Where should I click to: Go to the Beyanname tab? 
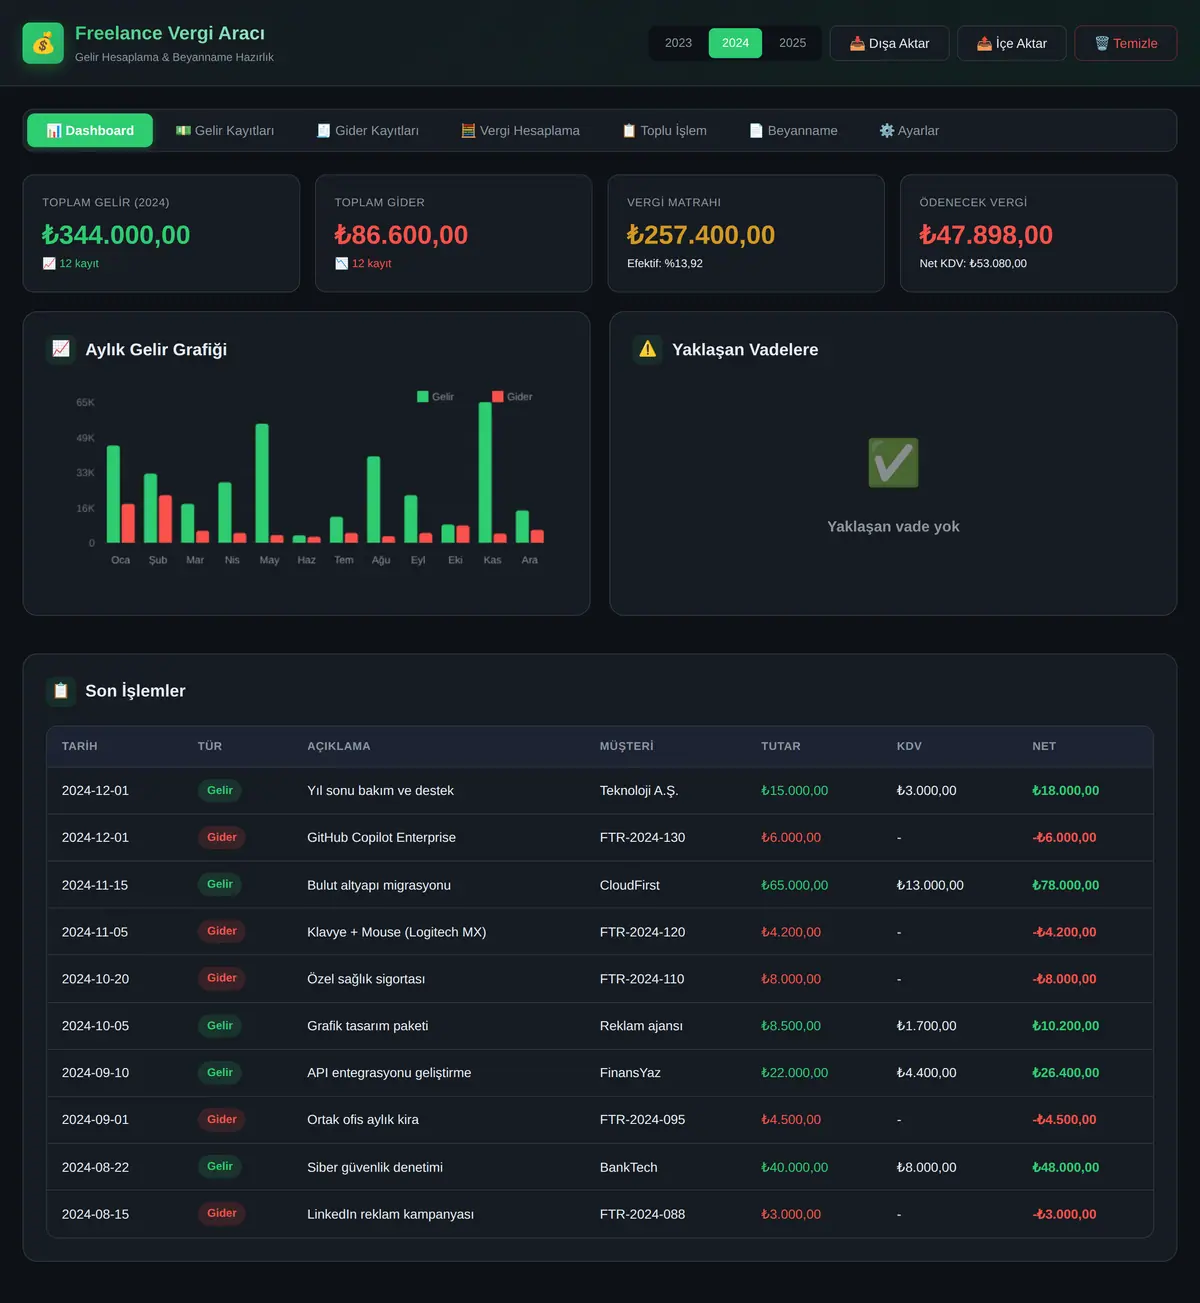(794, 131)
